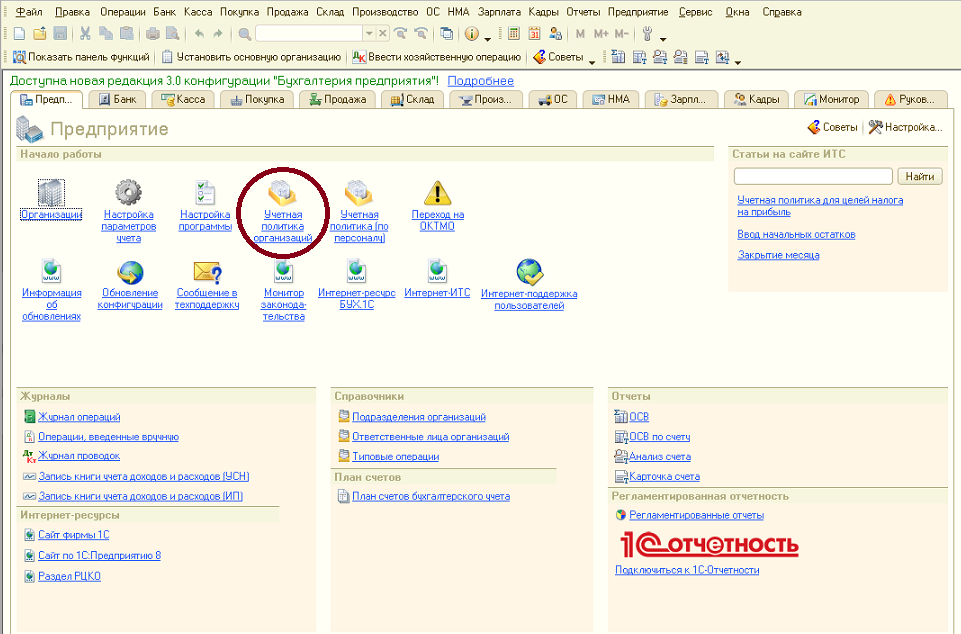The height and width of the screenshot is (634, 961).
Task: Switch to the Касса tab
Action: tap(183, 99)
